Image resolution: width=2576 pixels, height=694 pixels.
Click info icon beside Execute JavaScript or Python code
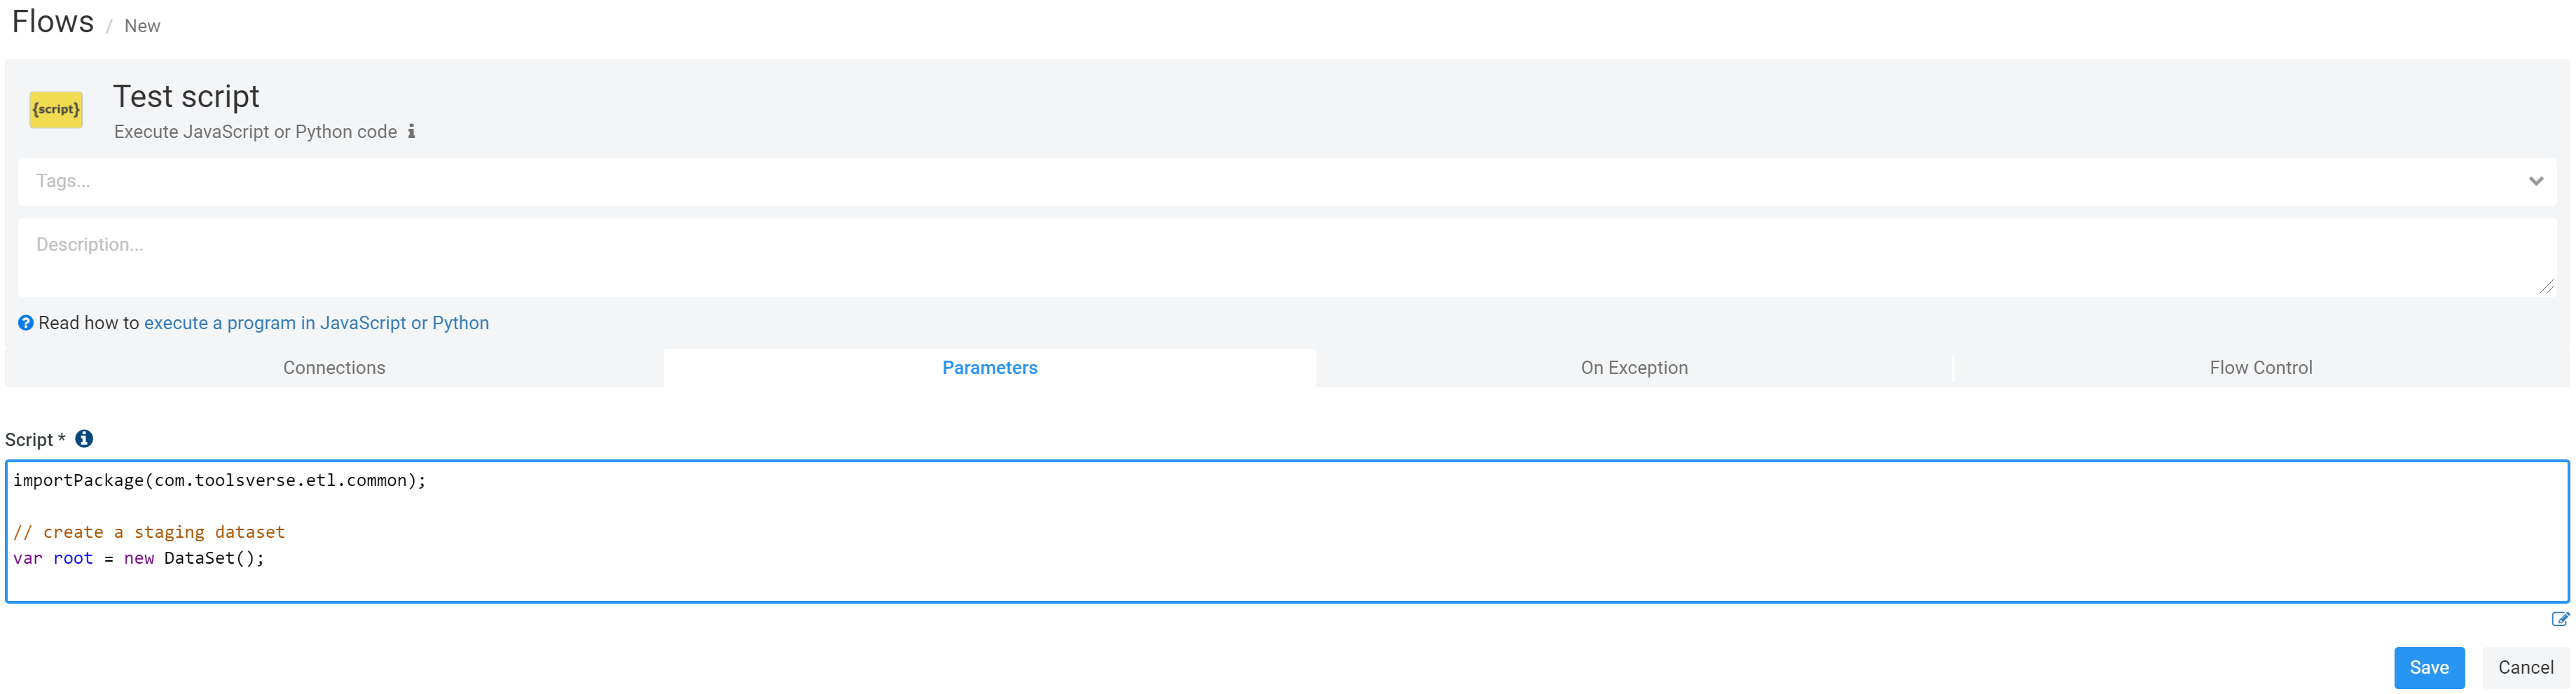click(411, 132)
